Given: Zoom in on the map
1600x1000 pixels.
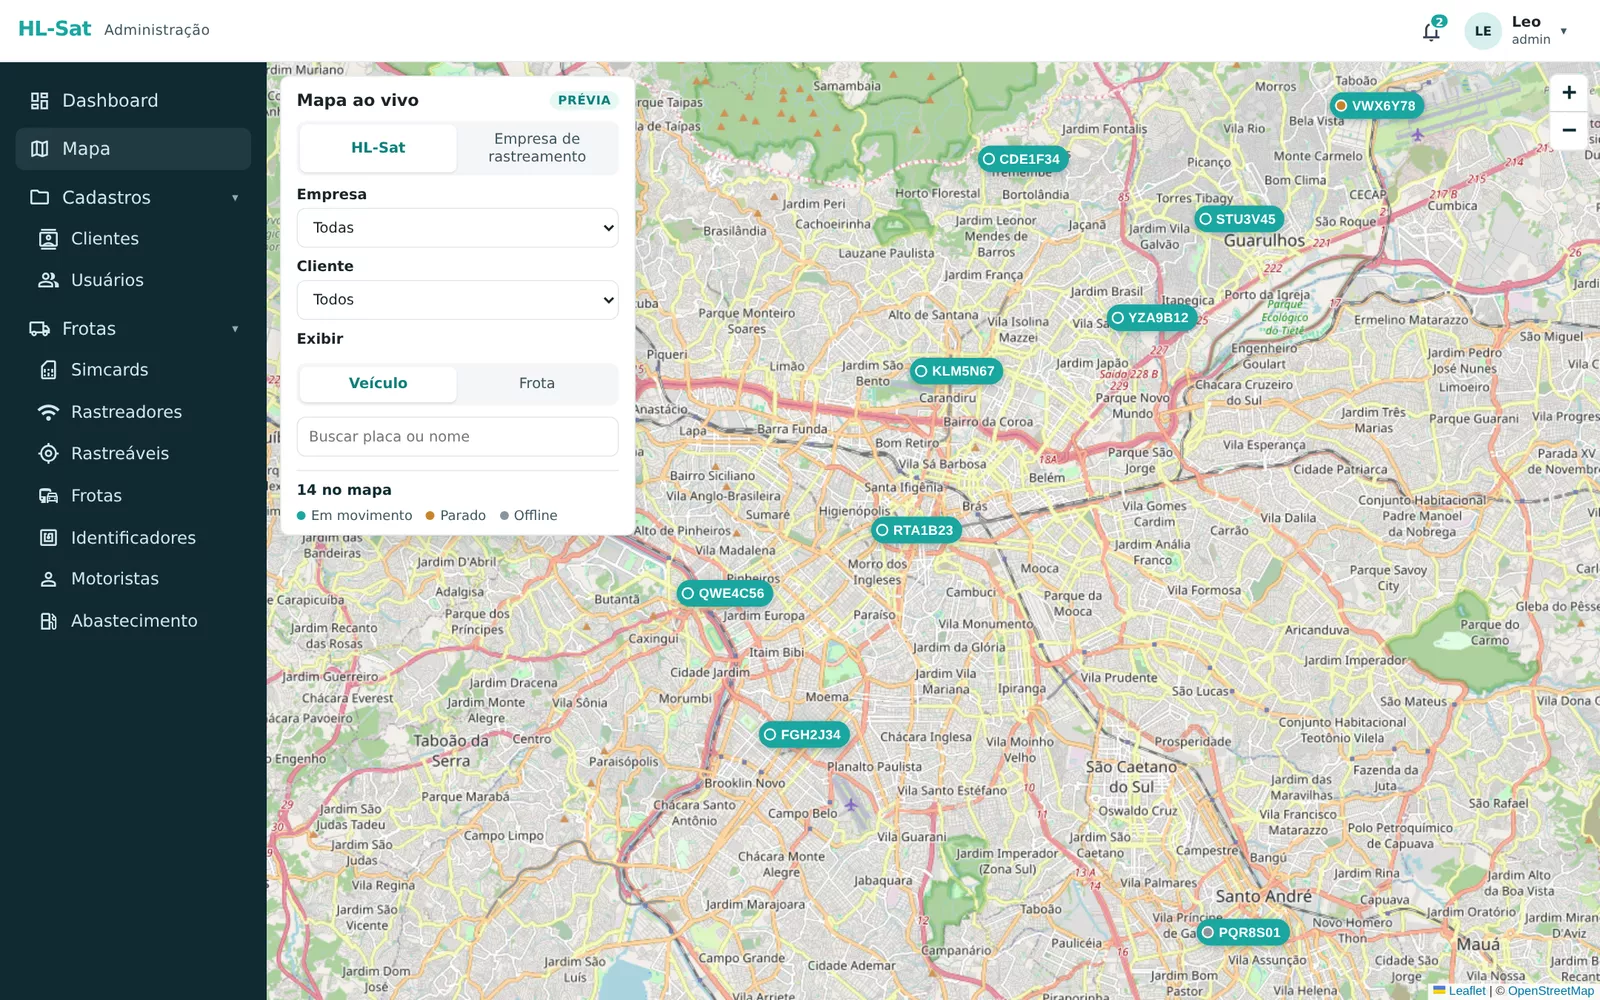Looking at the screenshot, I should 1569,93.
